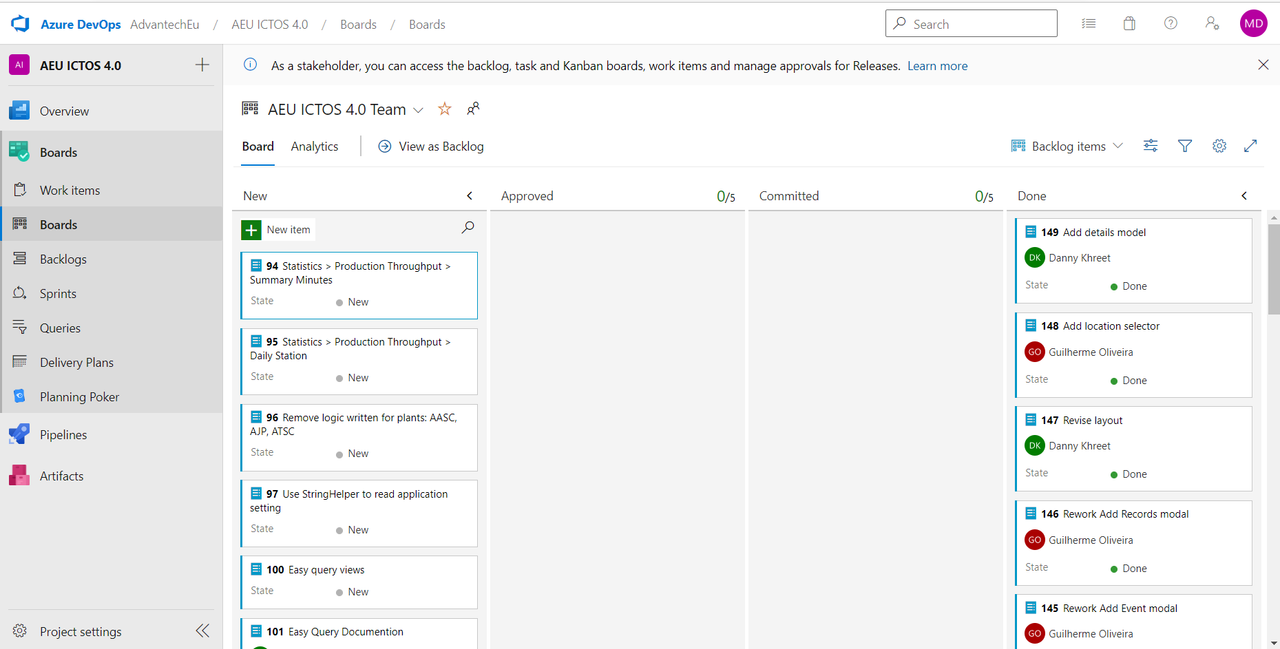Expand the Backlog items level dropdown
1280x649 pixels.
point(1067,146)
